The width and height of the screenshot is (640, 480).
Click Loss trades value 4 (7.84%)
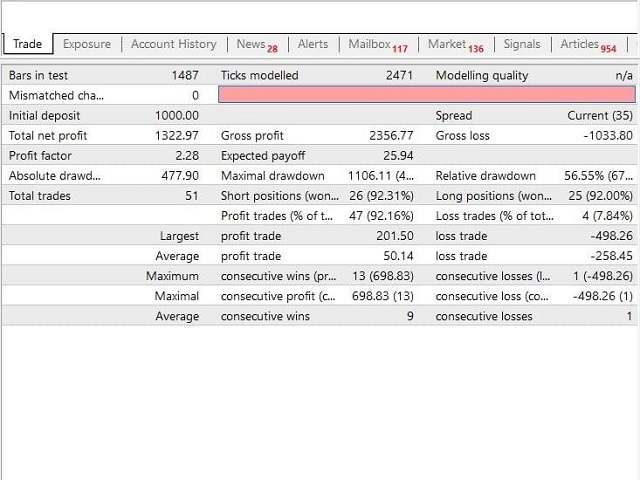[x=607, y=216]
